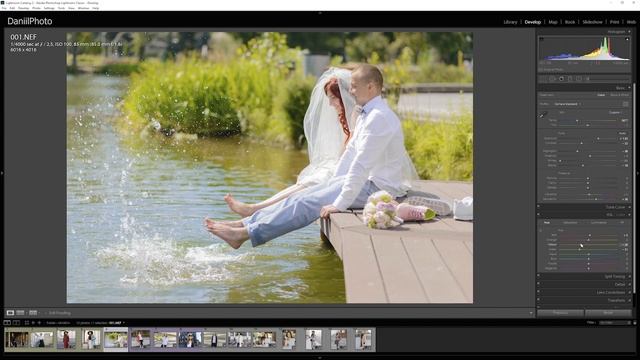This screenshot has width=640, height=360.
Task: Select the Hue tab in HSL
Action: [547, 222]
